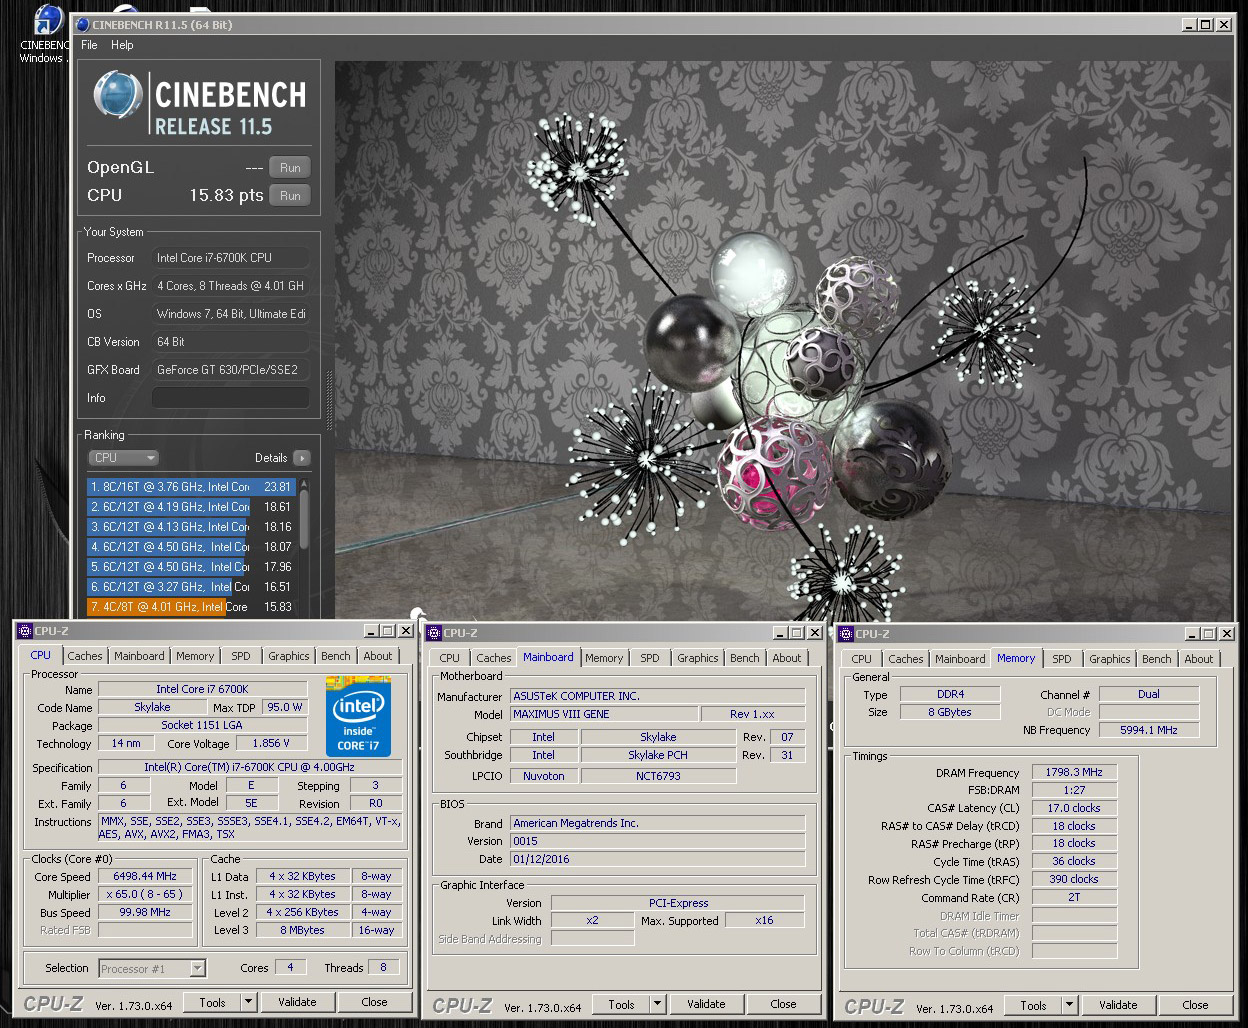Open the File menu in Cinebench
This screenshot has height=1028, width=1248.
tap(89, 45)
